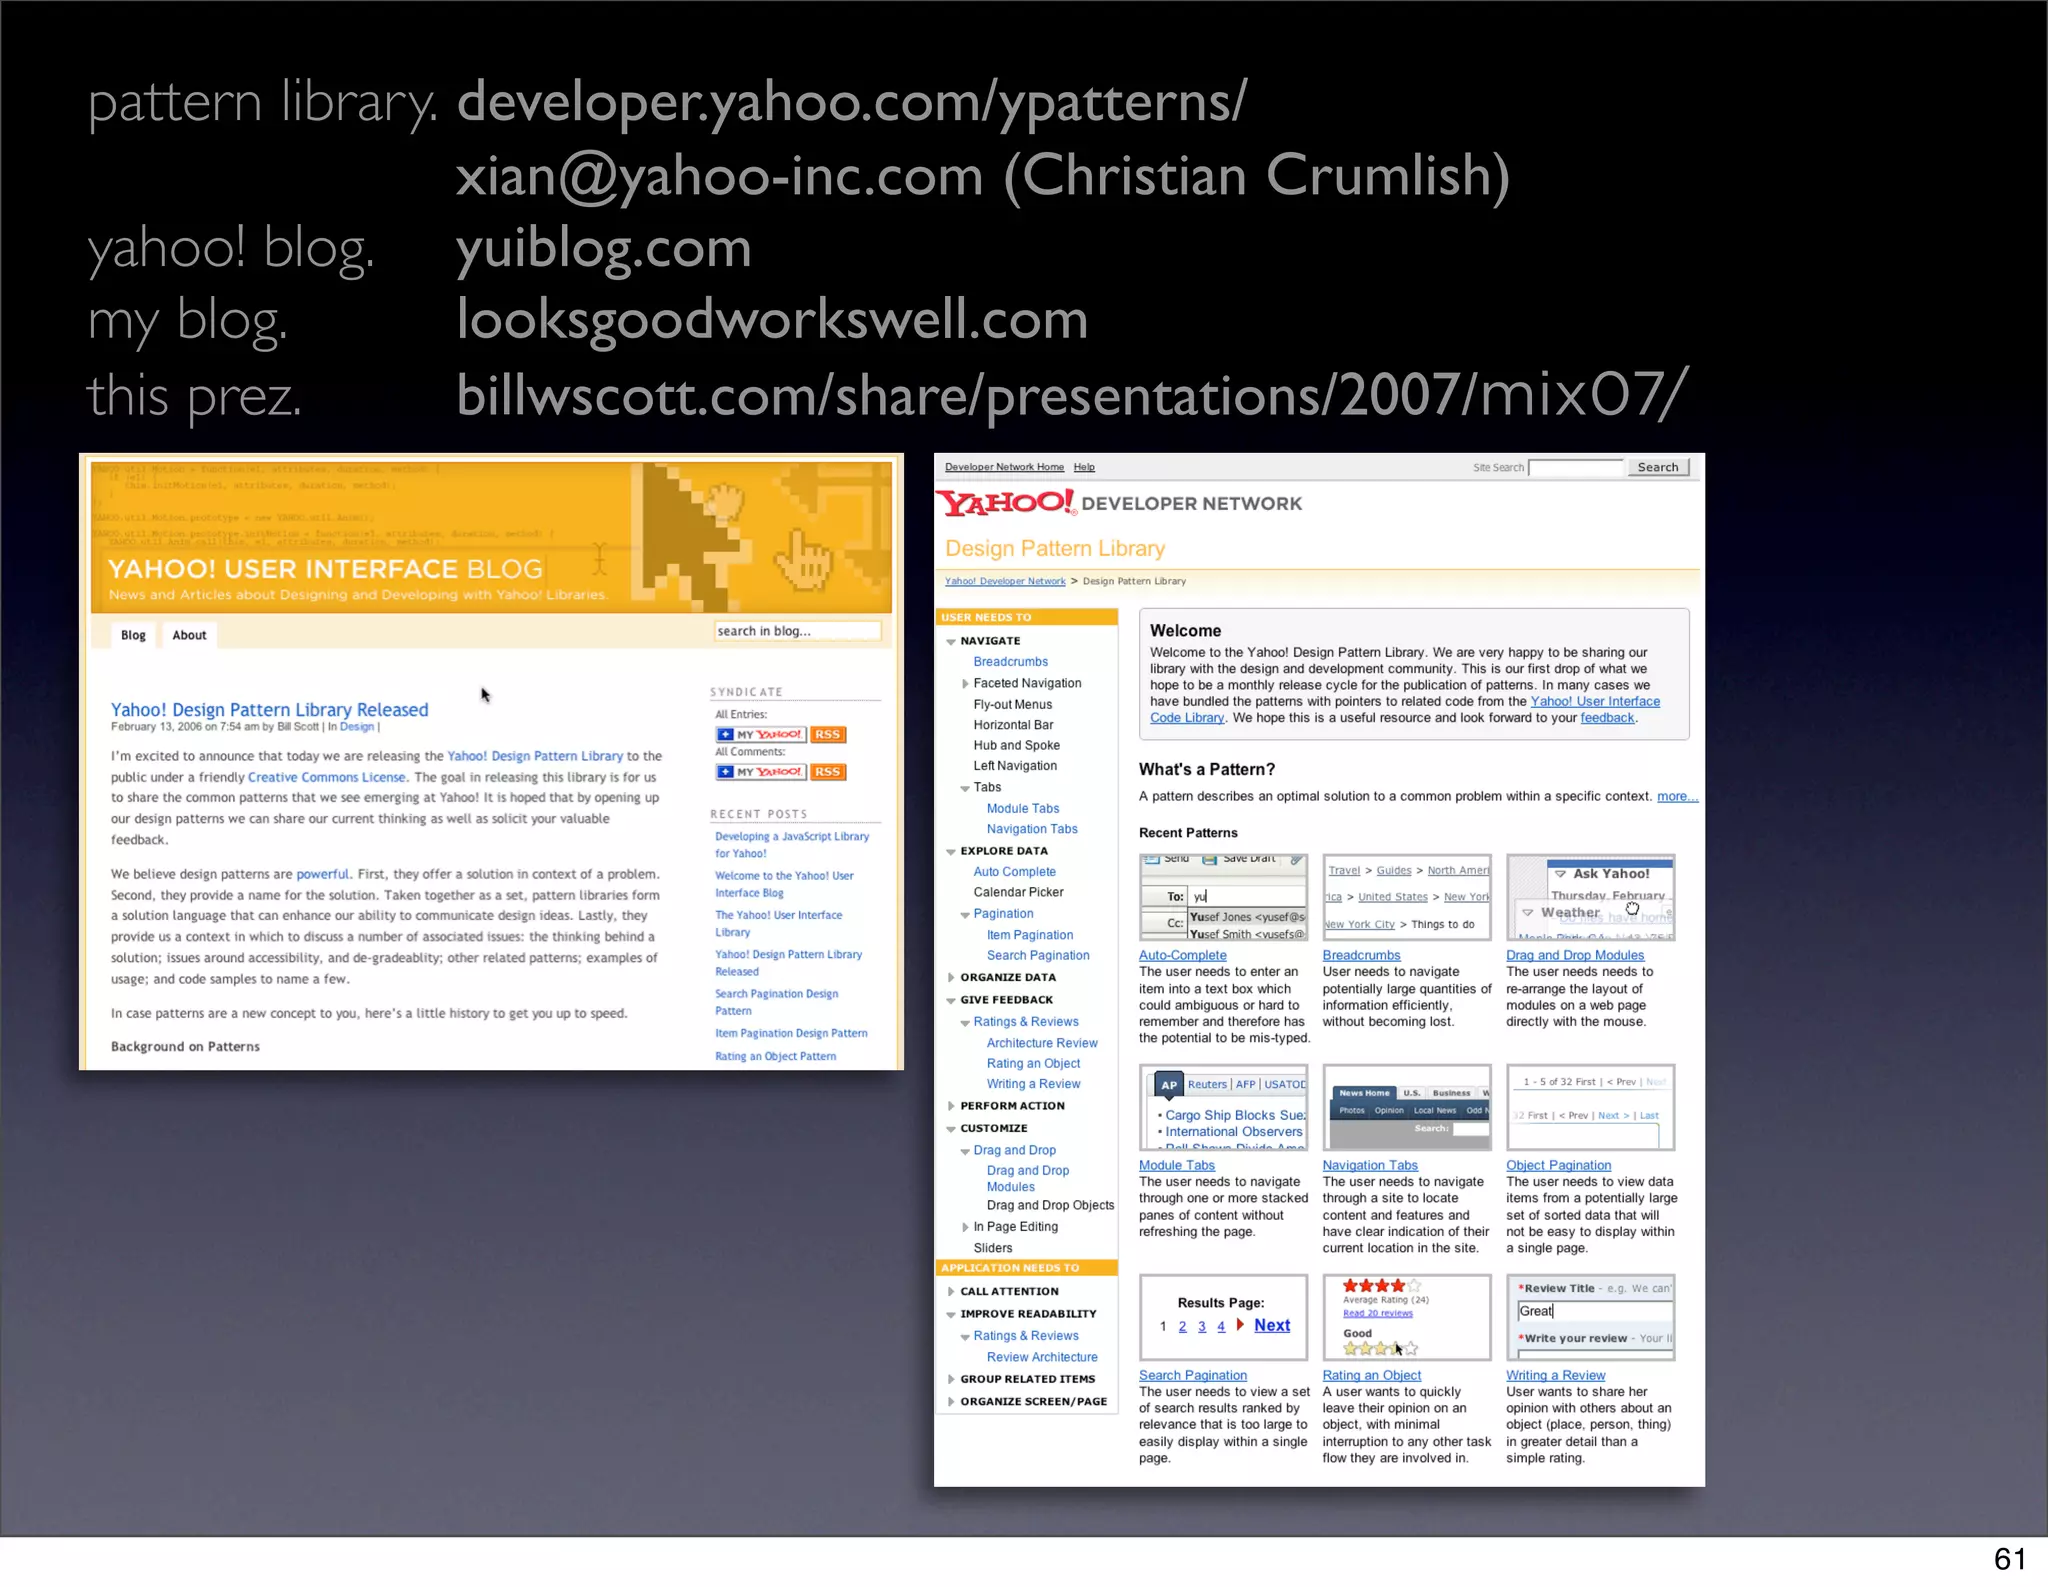Click the Auto-Complete pattern thumbnail
The image size is (2048, 1587).
point(1224,897)
